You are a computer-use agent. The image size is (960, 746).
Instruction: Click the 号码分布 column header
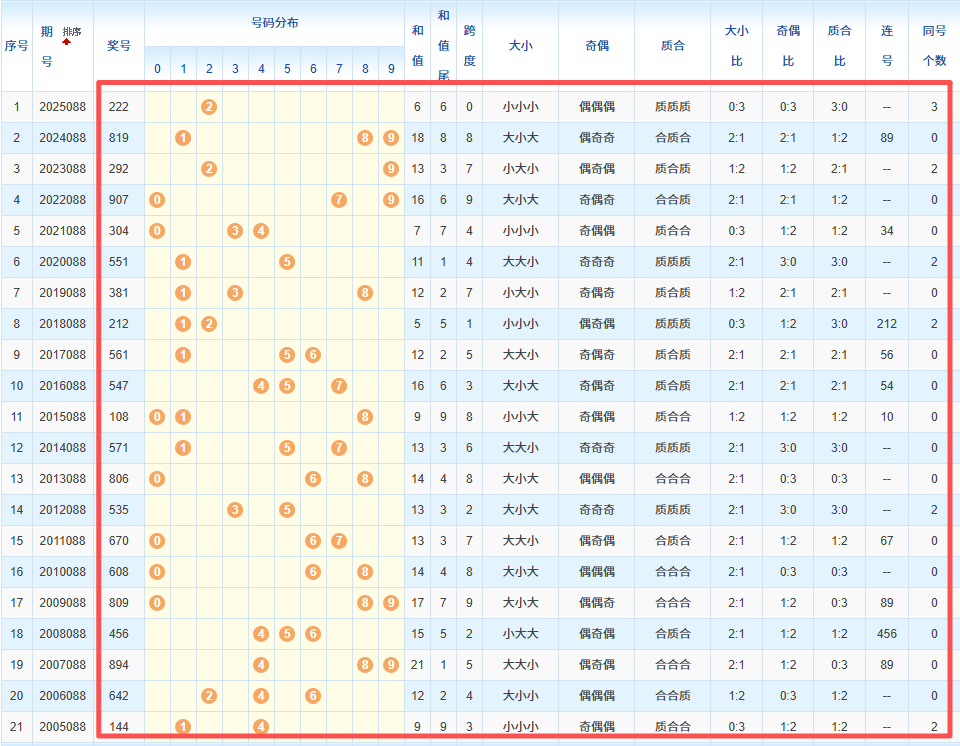pos(274,23)
